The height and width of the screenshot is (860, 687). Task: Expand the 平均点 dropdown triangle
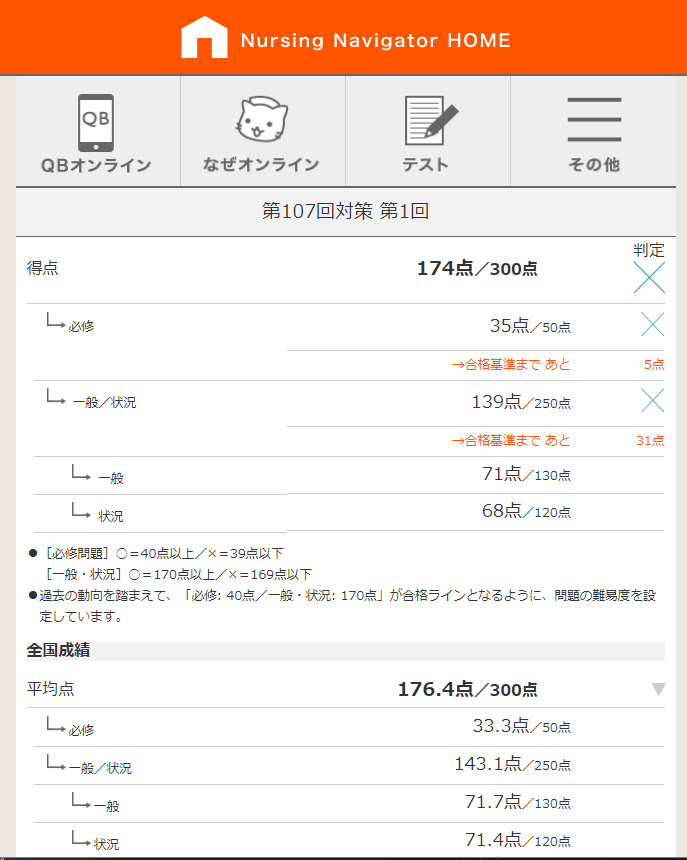658,689
